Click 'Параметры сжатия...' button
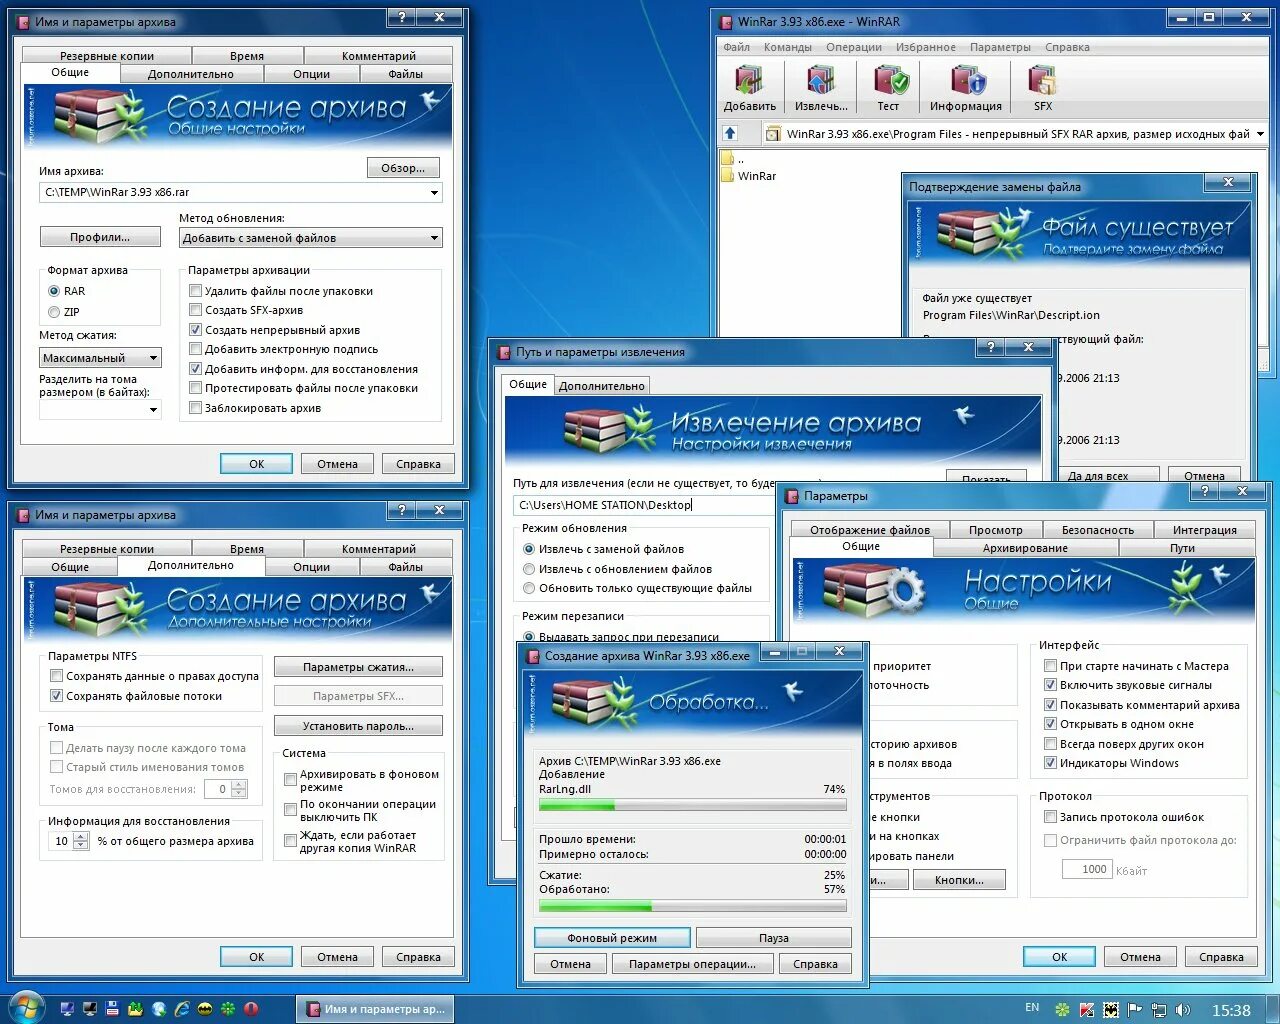The width and height of the screenshot is (1280, 1024). 358,667
